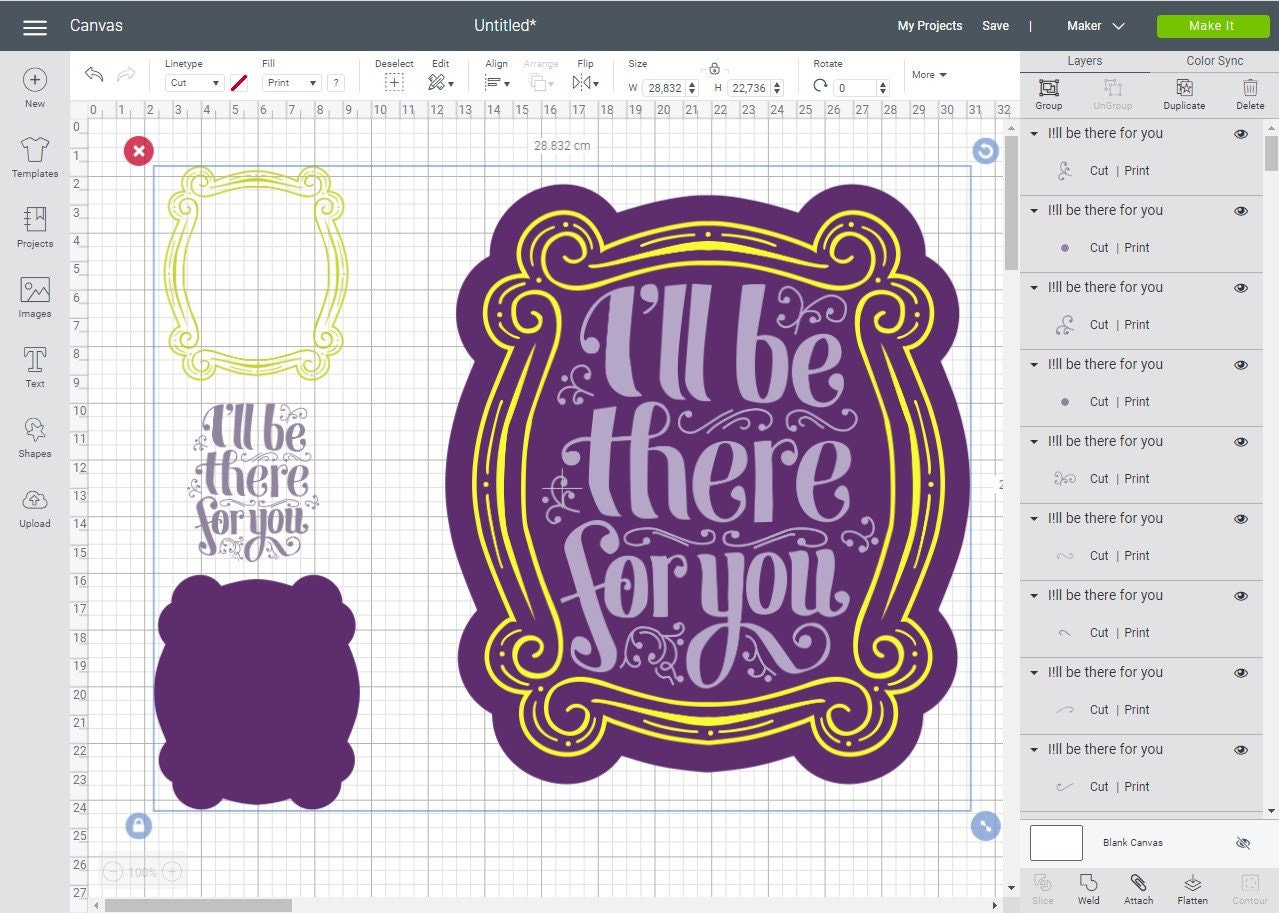
Task: Use the Flatten tool
Action: coord(1193,888)
